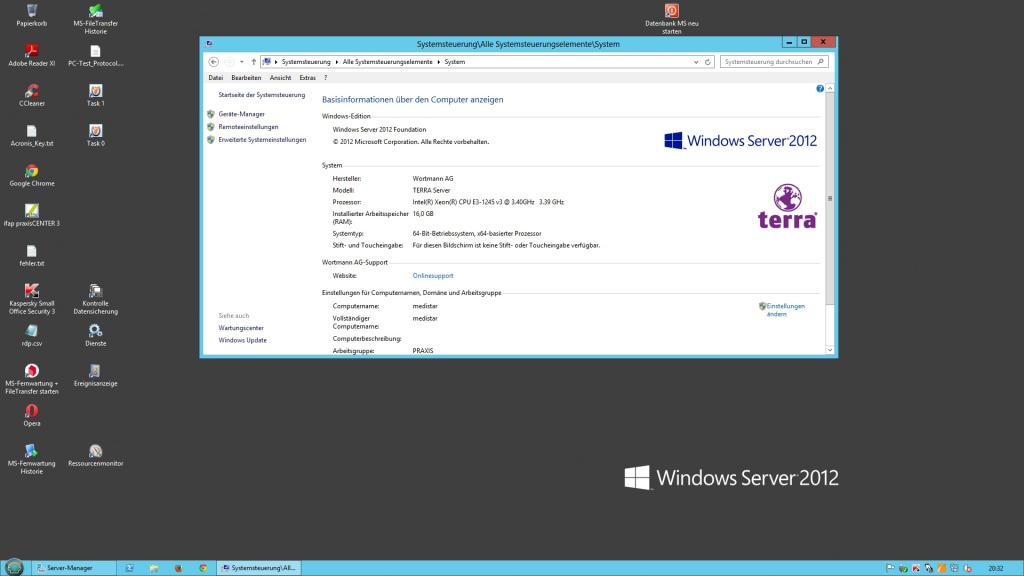This screenshot has height=576, width=1024.
Task: Select the fehler.txt file icon
Action: (31, 255)
